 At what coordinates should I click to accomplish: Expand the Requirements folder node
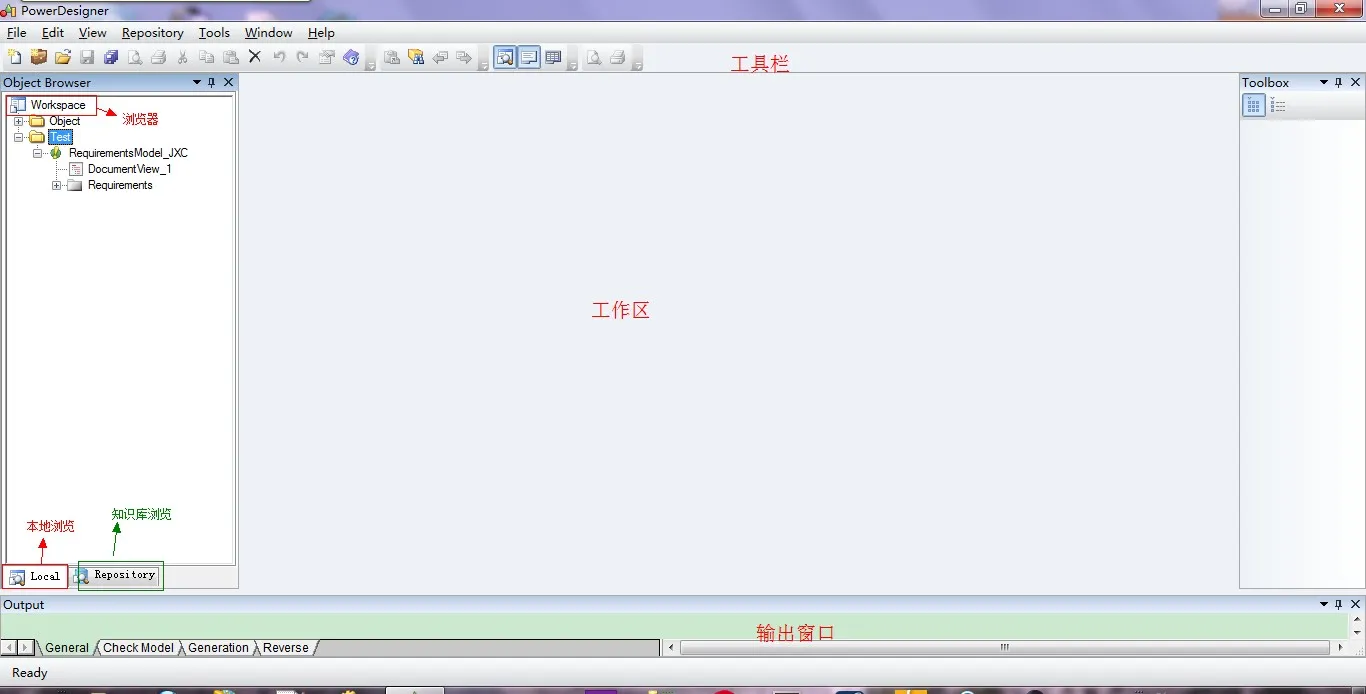point(57,185)
